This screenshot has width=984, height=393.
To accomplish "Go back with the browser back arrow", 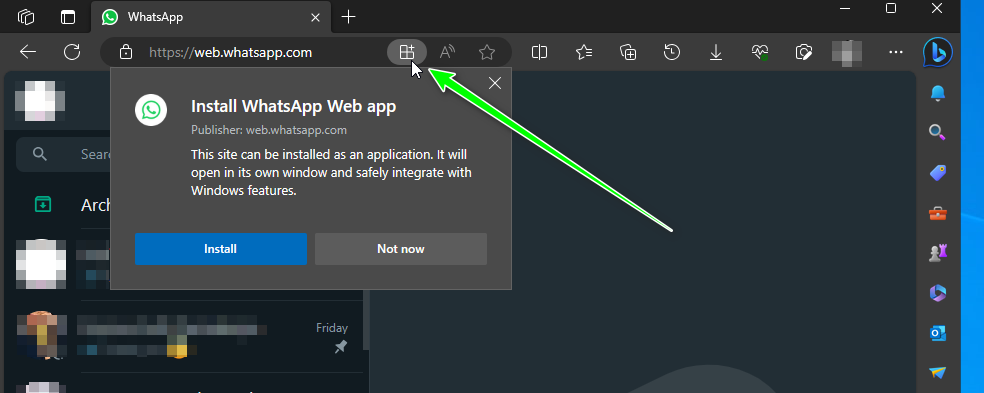I will click(x=28, y=52).
